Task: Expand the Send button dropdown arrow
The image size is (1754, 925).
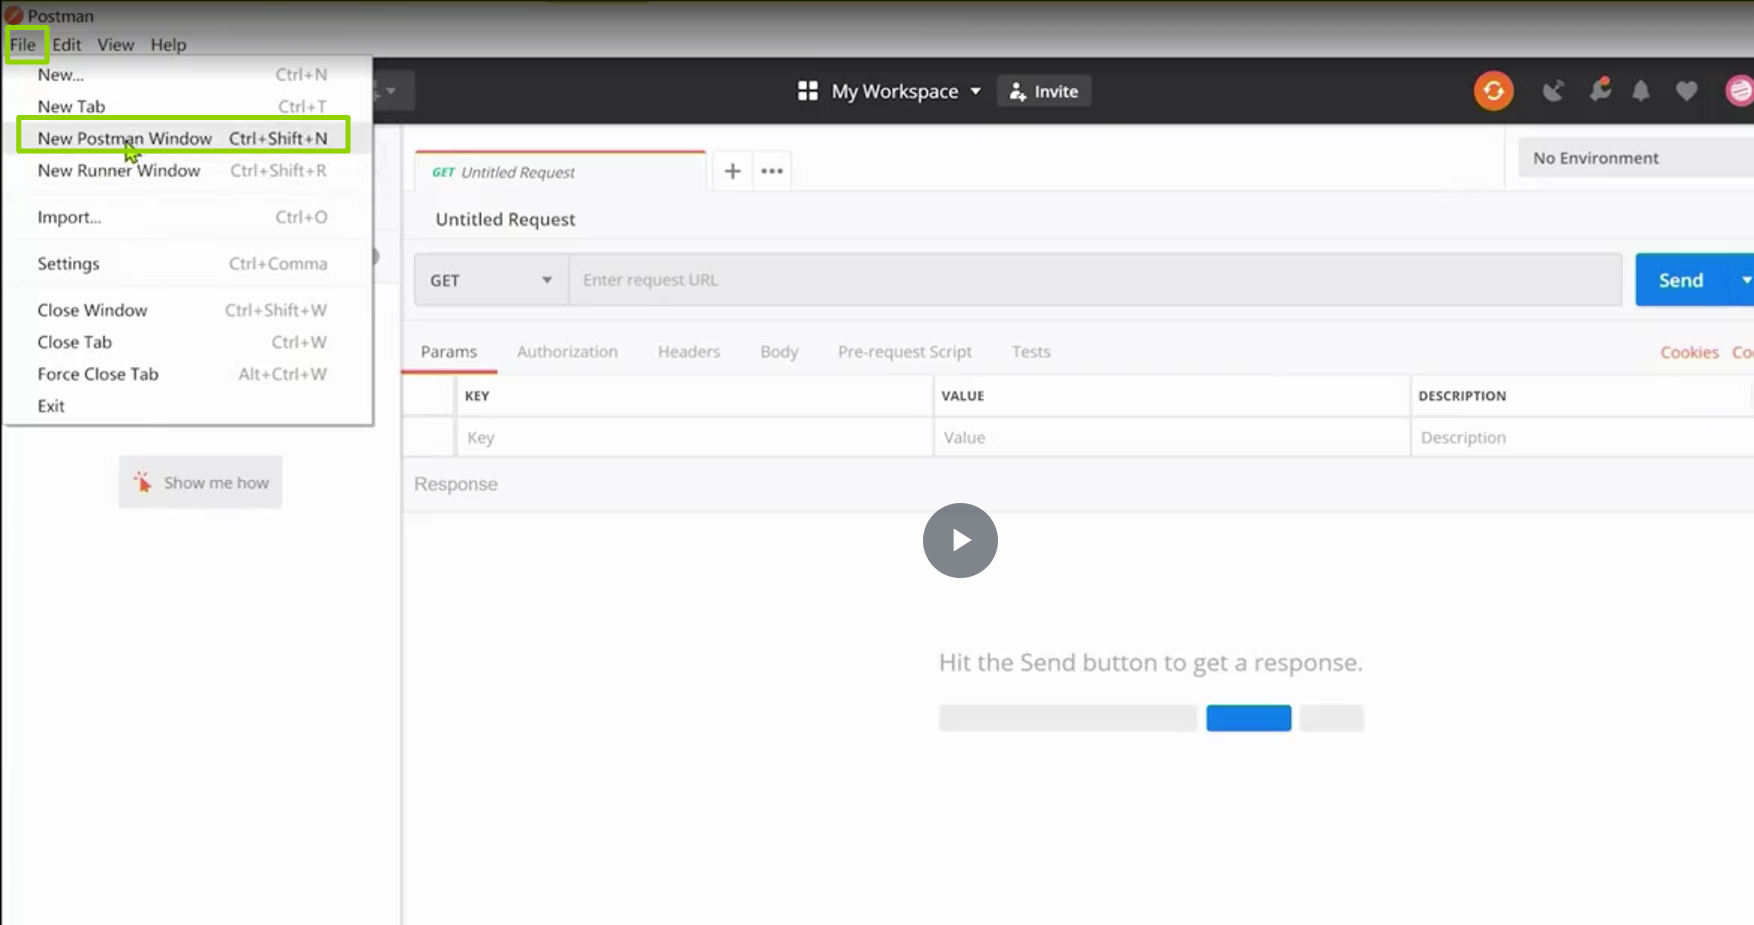Action: coord(1746,281)
